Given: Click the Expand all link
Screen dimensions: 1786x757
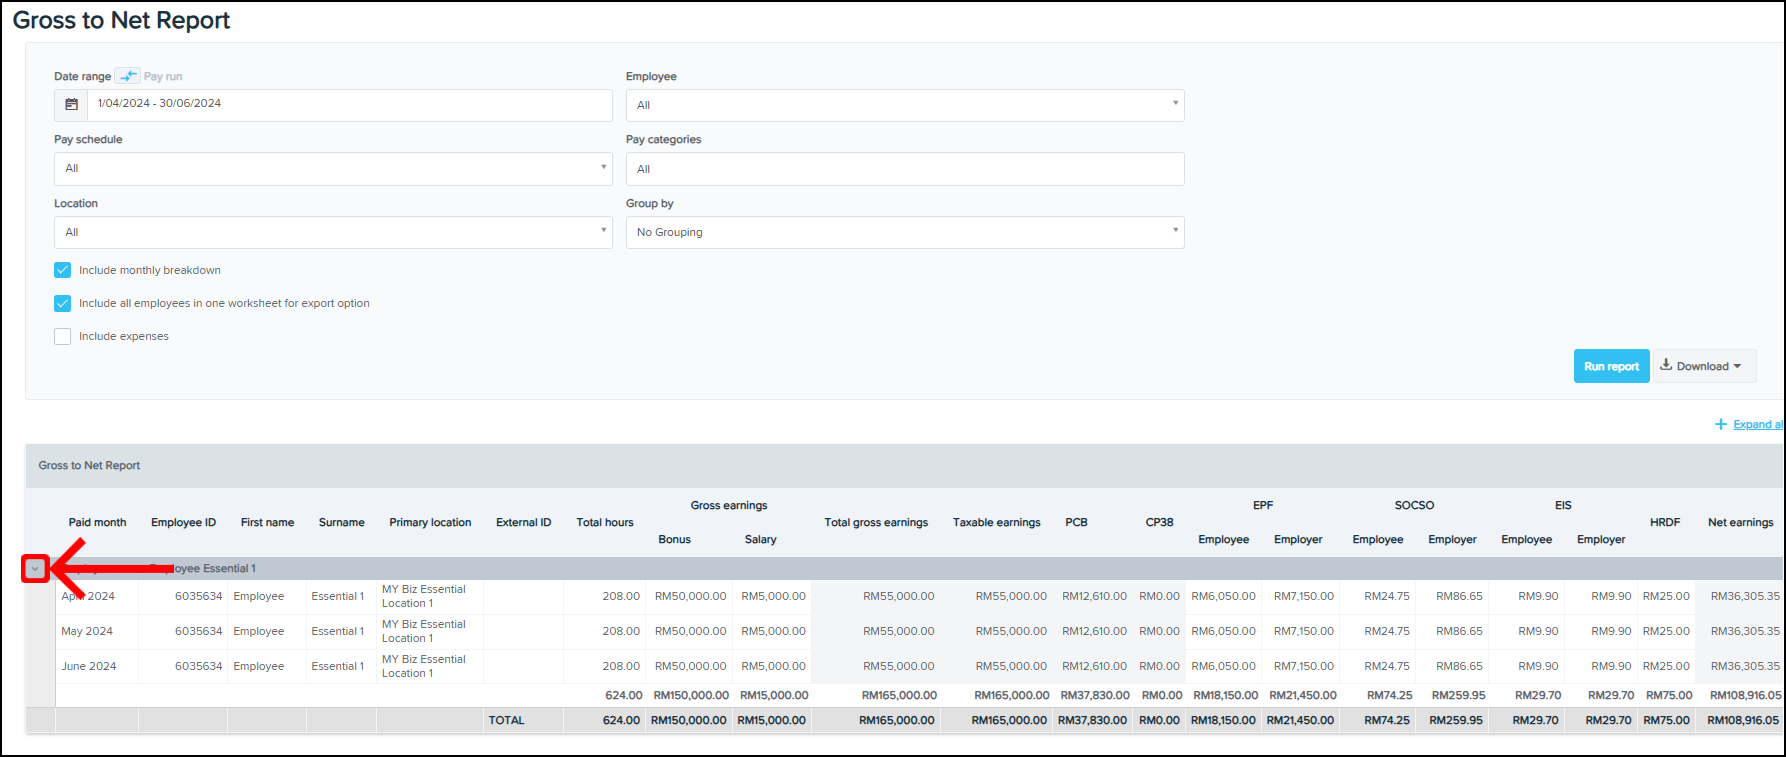Looking at the screenshot, I should 1757,424.
